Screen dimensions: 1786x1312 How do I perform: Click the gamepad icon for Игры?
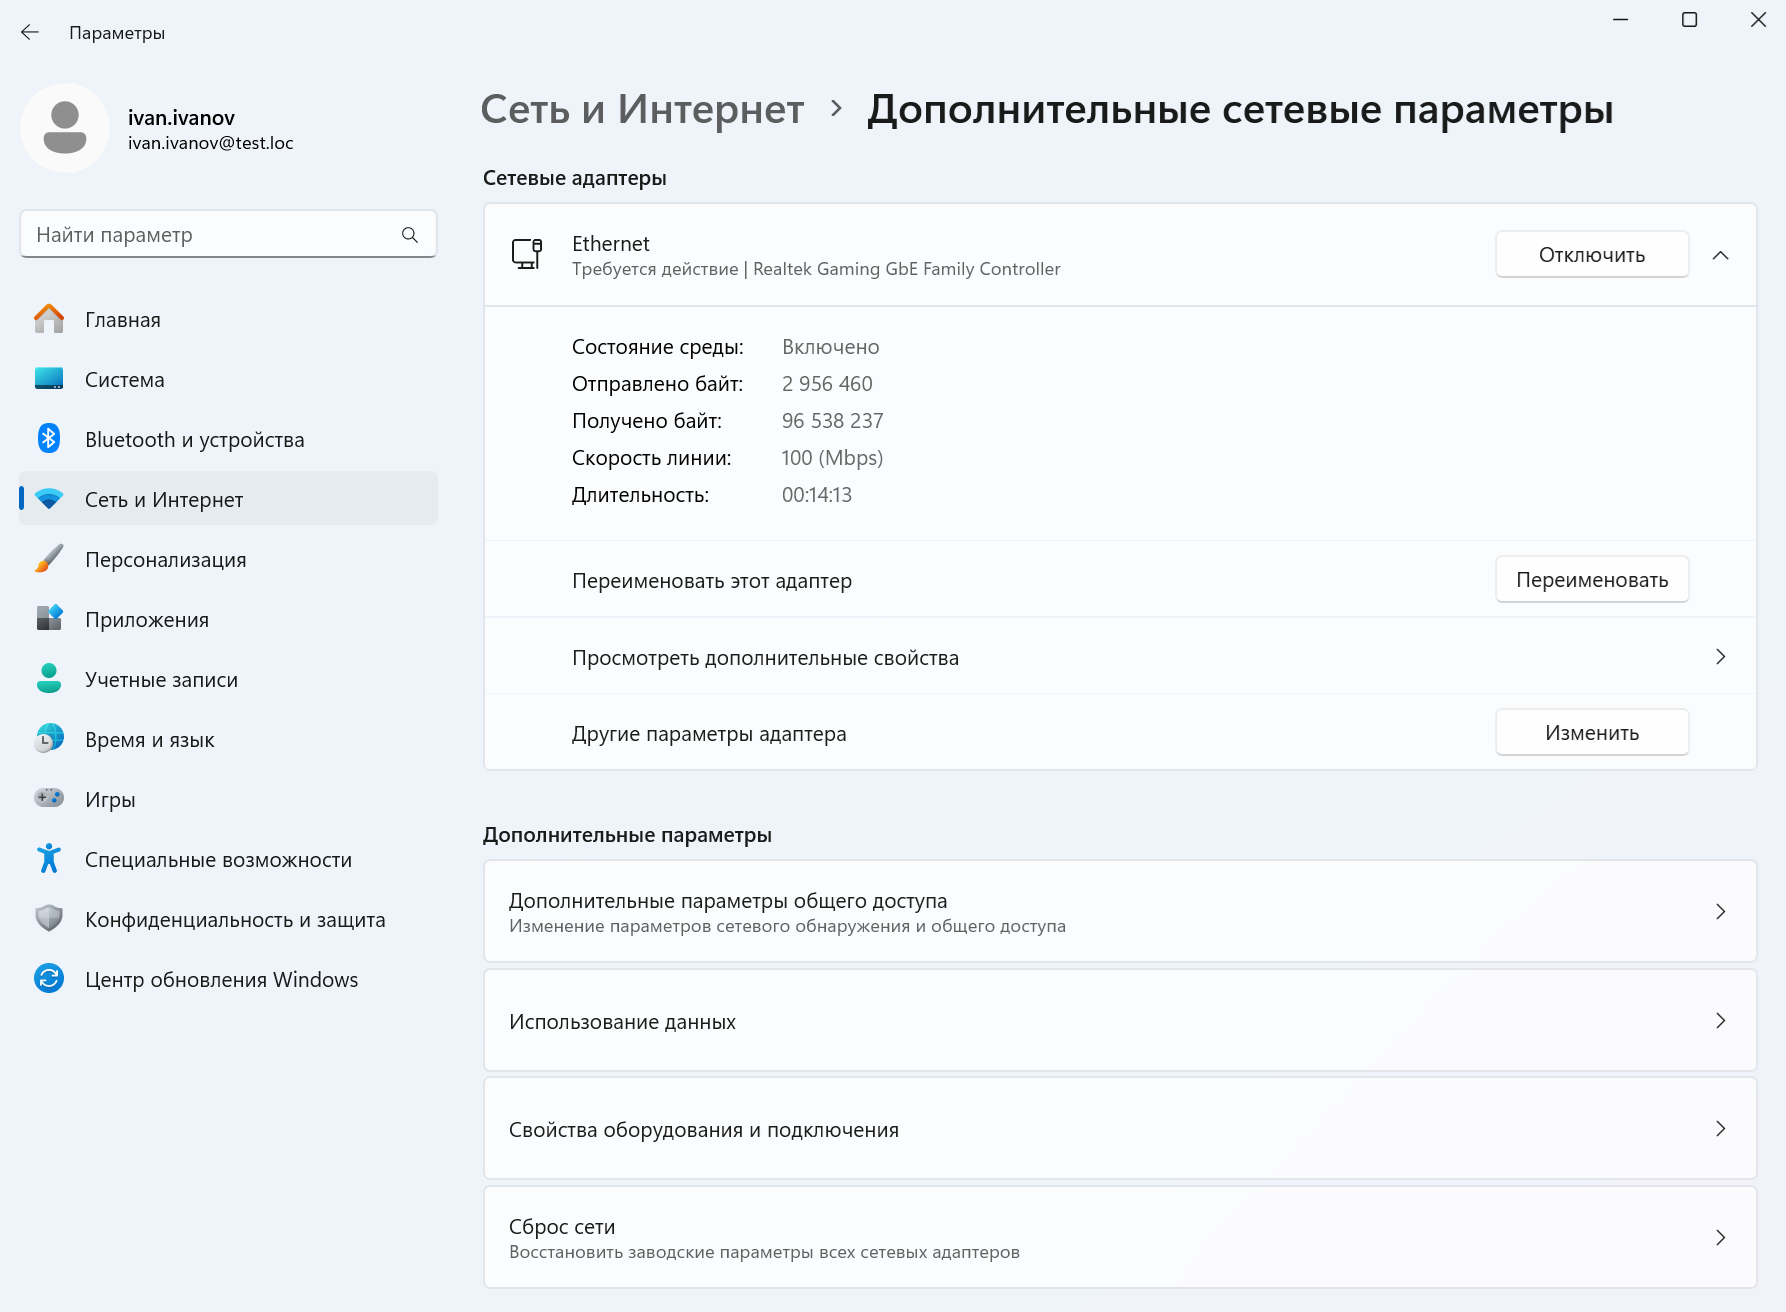point(48,799)
